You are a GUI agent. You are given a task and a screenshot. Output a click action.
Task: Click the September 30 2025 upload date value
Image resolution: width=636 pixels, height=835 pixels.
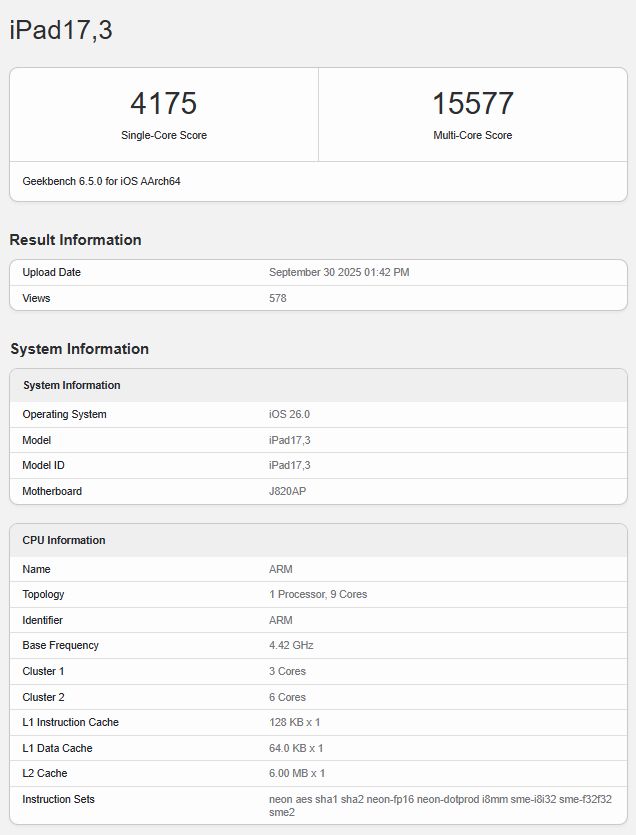pyautogui.click(x=339, y=272)
